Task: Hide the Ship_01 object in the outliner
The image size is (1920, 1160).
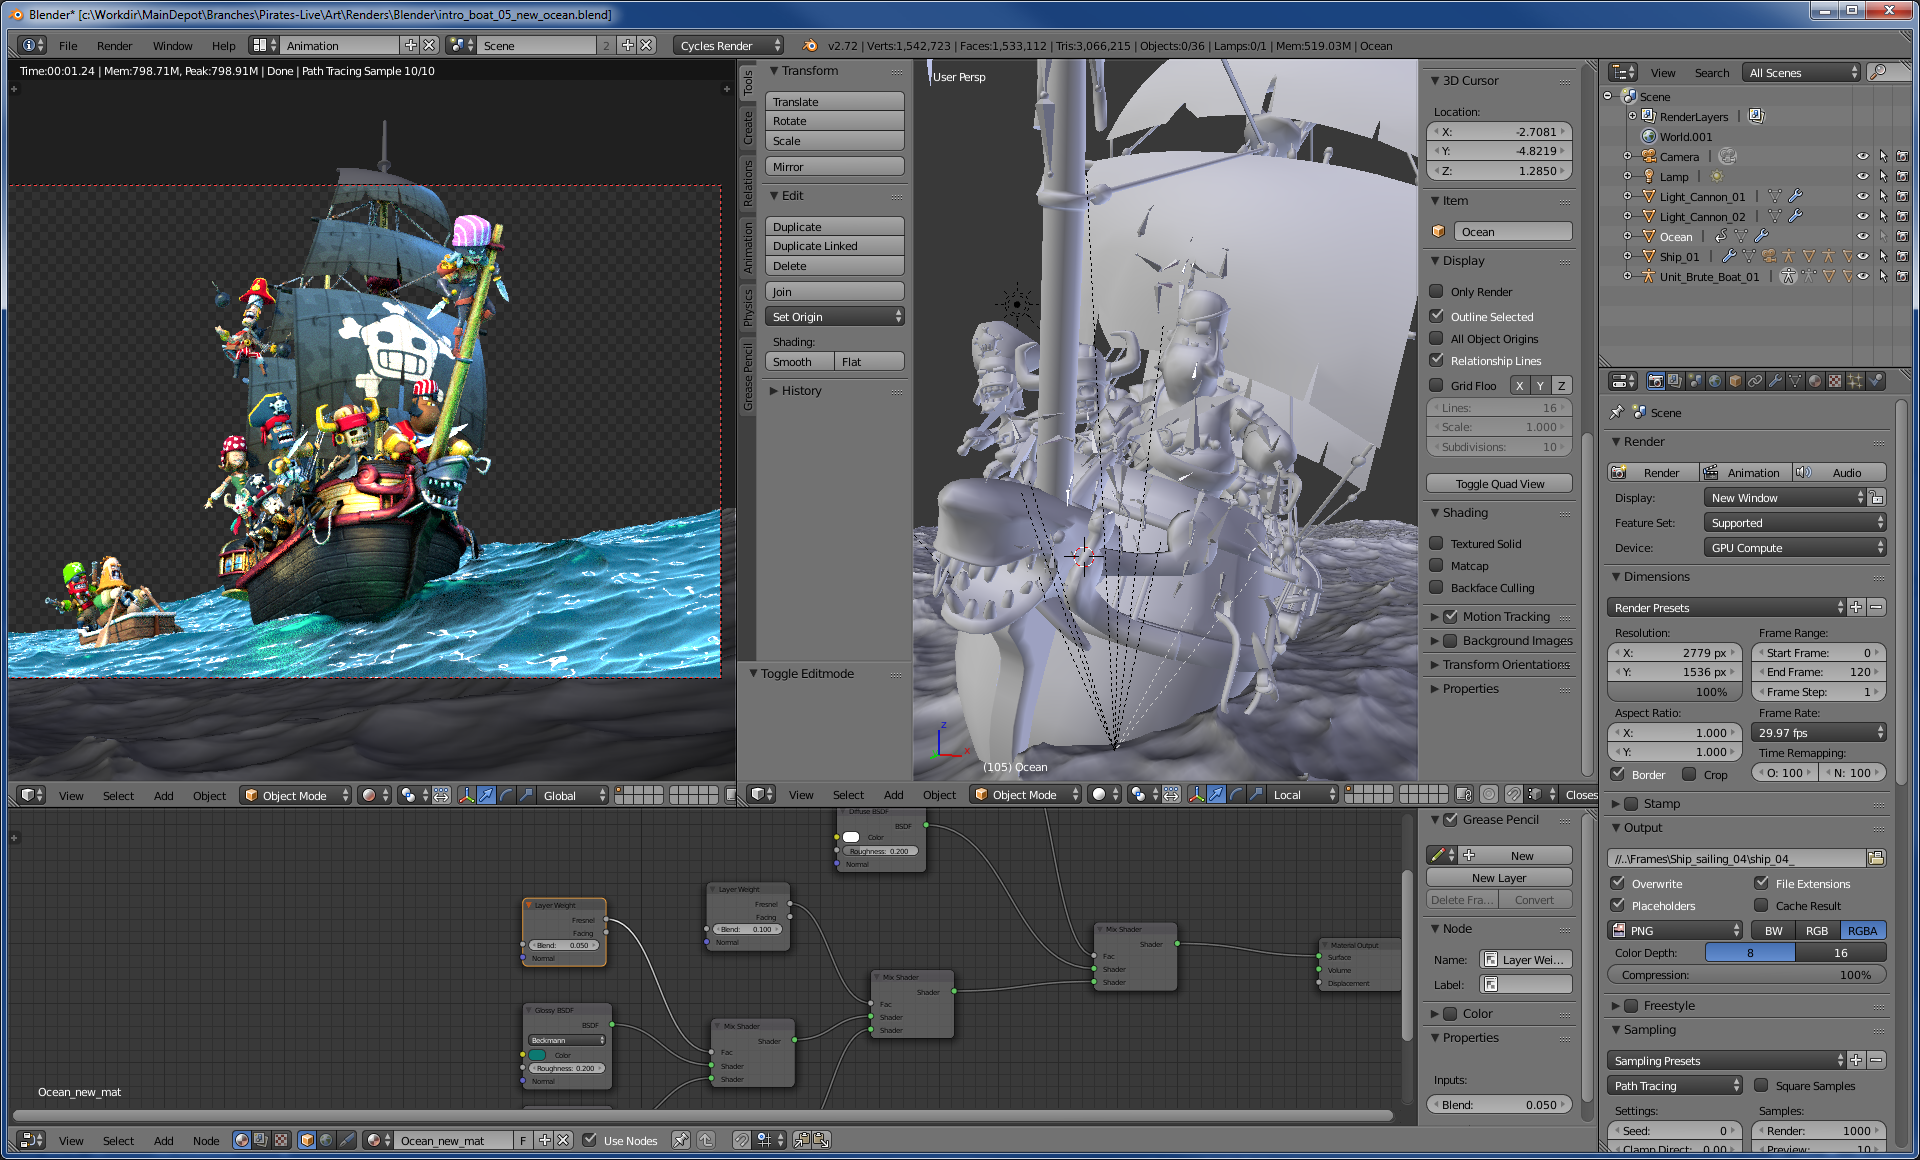Action: (x=1862, y=256)
